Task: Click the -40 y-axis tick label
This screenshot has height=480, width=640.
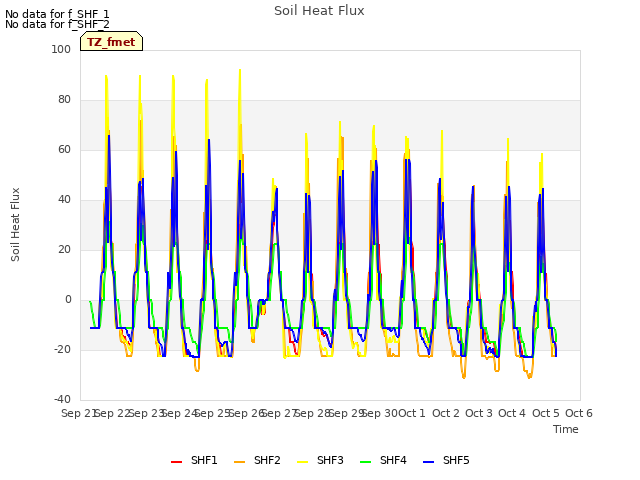Action: [62, 399]
